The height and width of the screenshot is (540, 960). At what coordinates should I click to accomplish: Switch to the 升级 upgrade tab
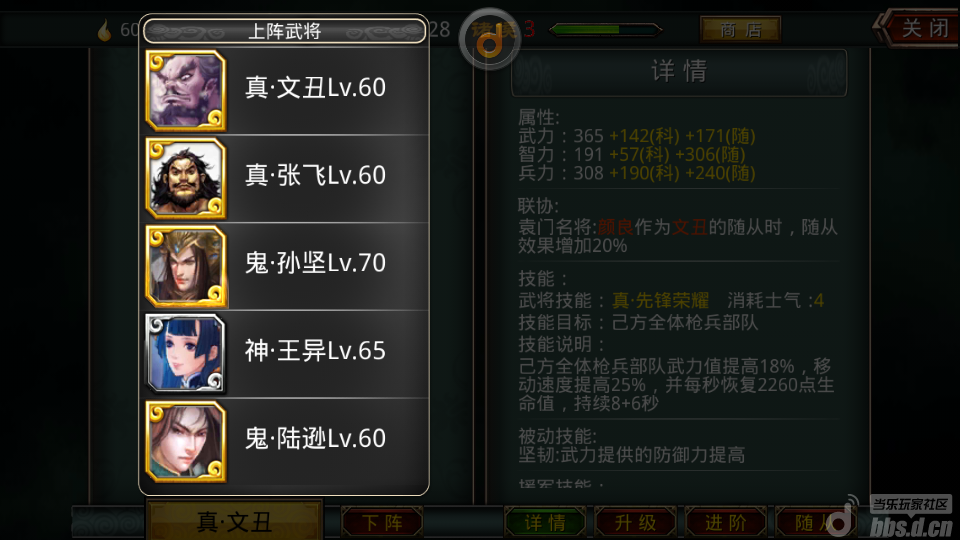[636, 522]
